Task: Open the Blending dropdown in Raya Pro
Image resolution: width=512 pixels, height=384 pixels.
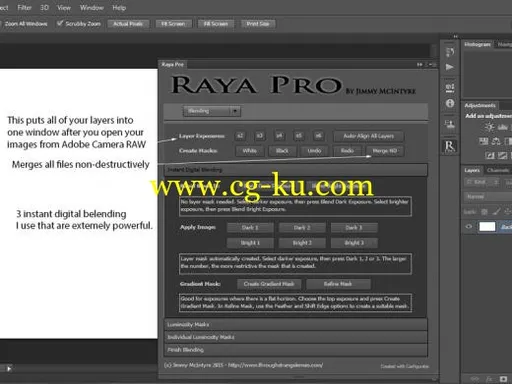Action: click(x=212, y=111)
